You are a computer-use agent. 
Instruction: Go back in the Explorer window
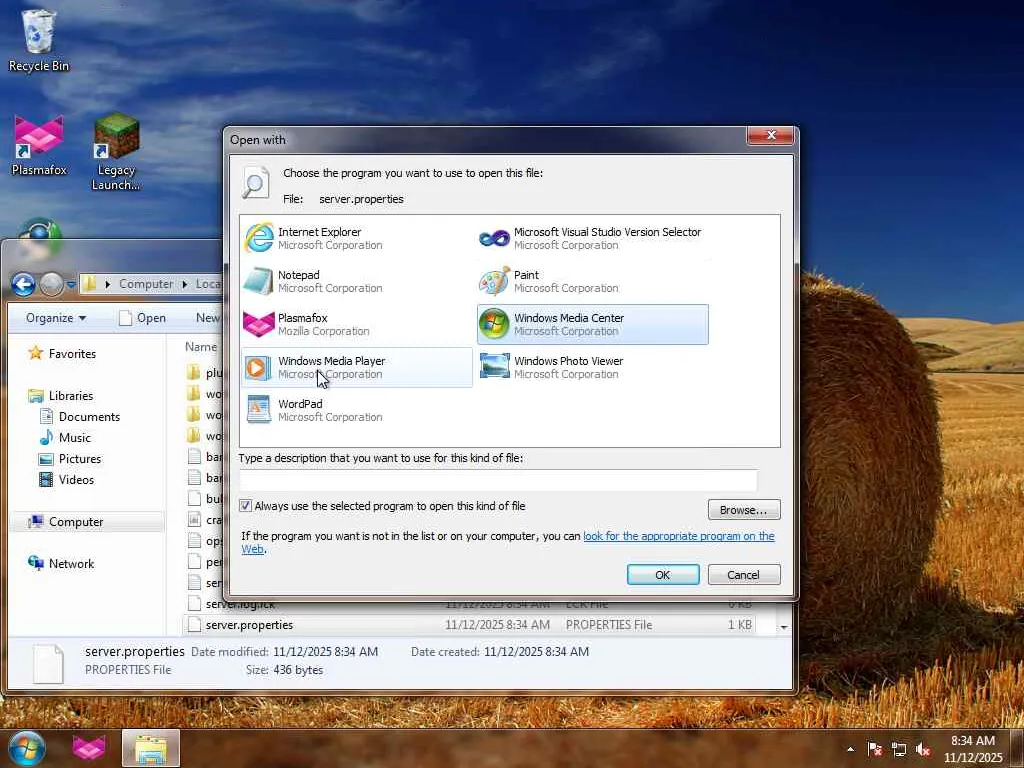coord(23,284)
